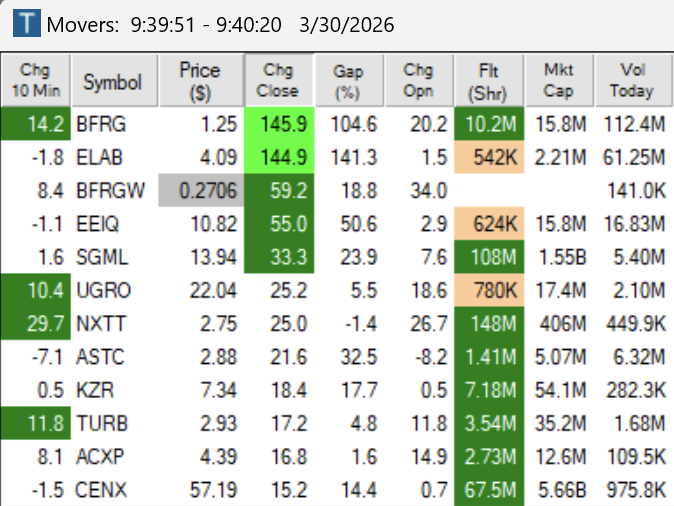Screen dimensions: 674x506
Task: Click SGML market cap 1.55B
Action: tap(562, 257)
